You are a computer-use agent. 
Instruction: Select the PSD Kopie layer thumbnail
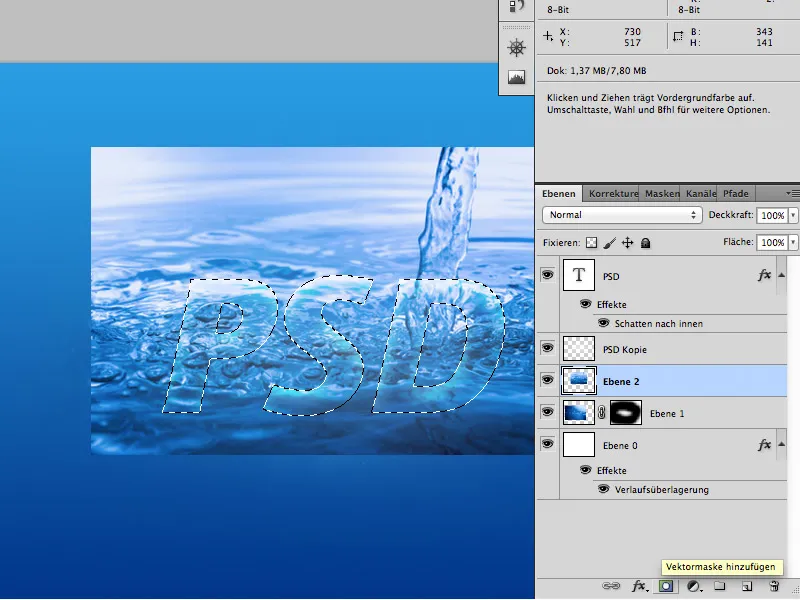pyautogui.click(x=579, y=349)
